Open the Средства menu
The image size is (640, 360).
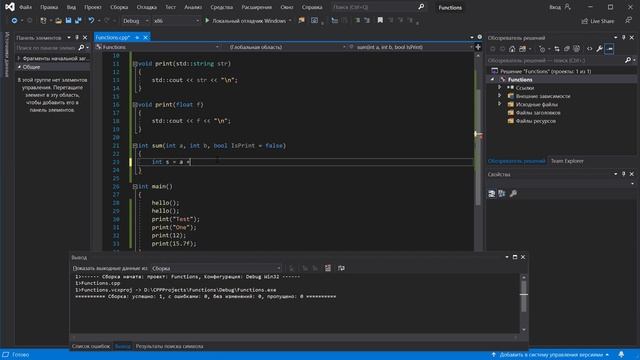[x=222, y=7]
